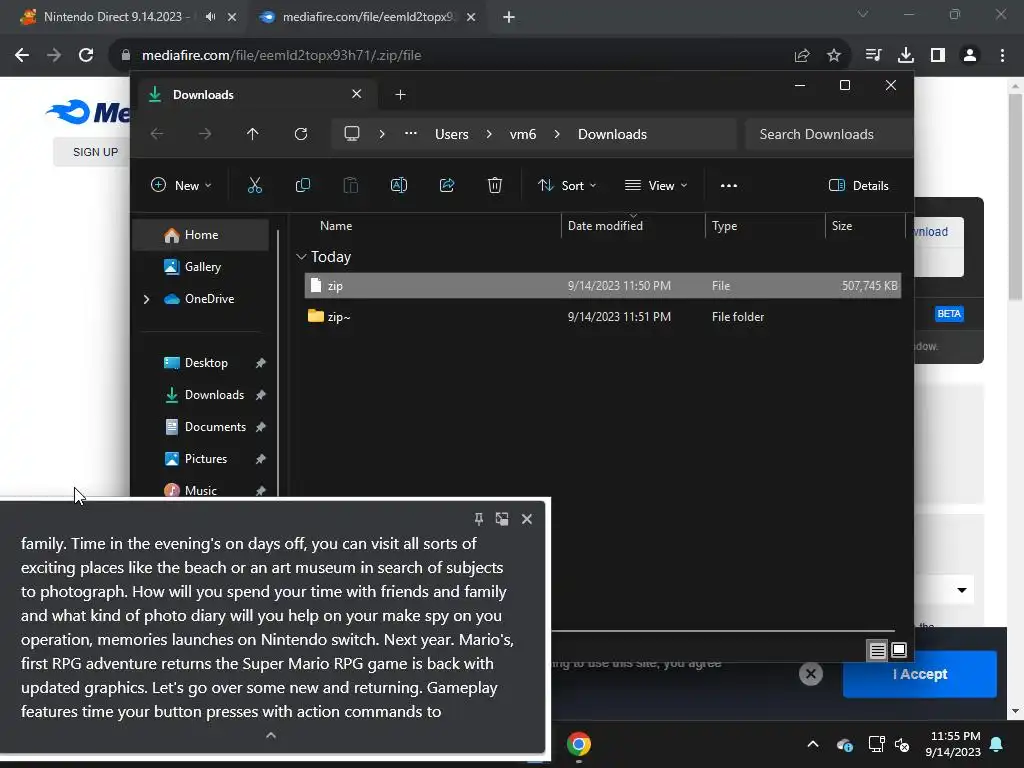This screenshot has width=1024, height=768.
Task: Click I Accept cookie button
Action: 920,674
